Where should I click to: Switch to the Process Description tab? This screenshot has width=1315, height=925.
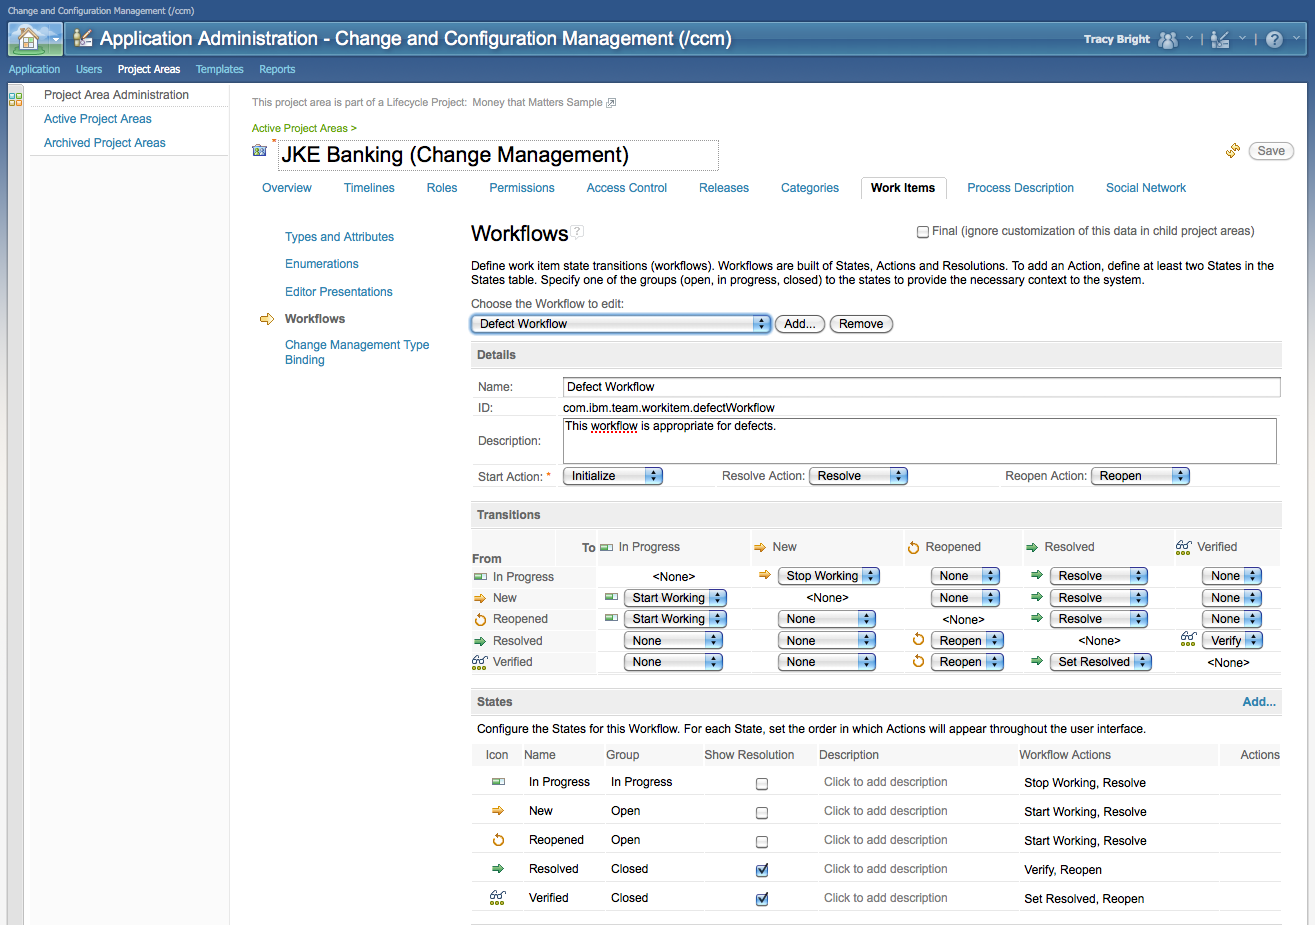pos(1021,188)
